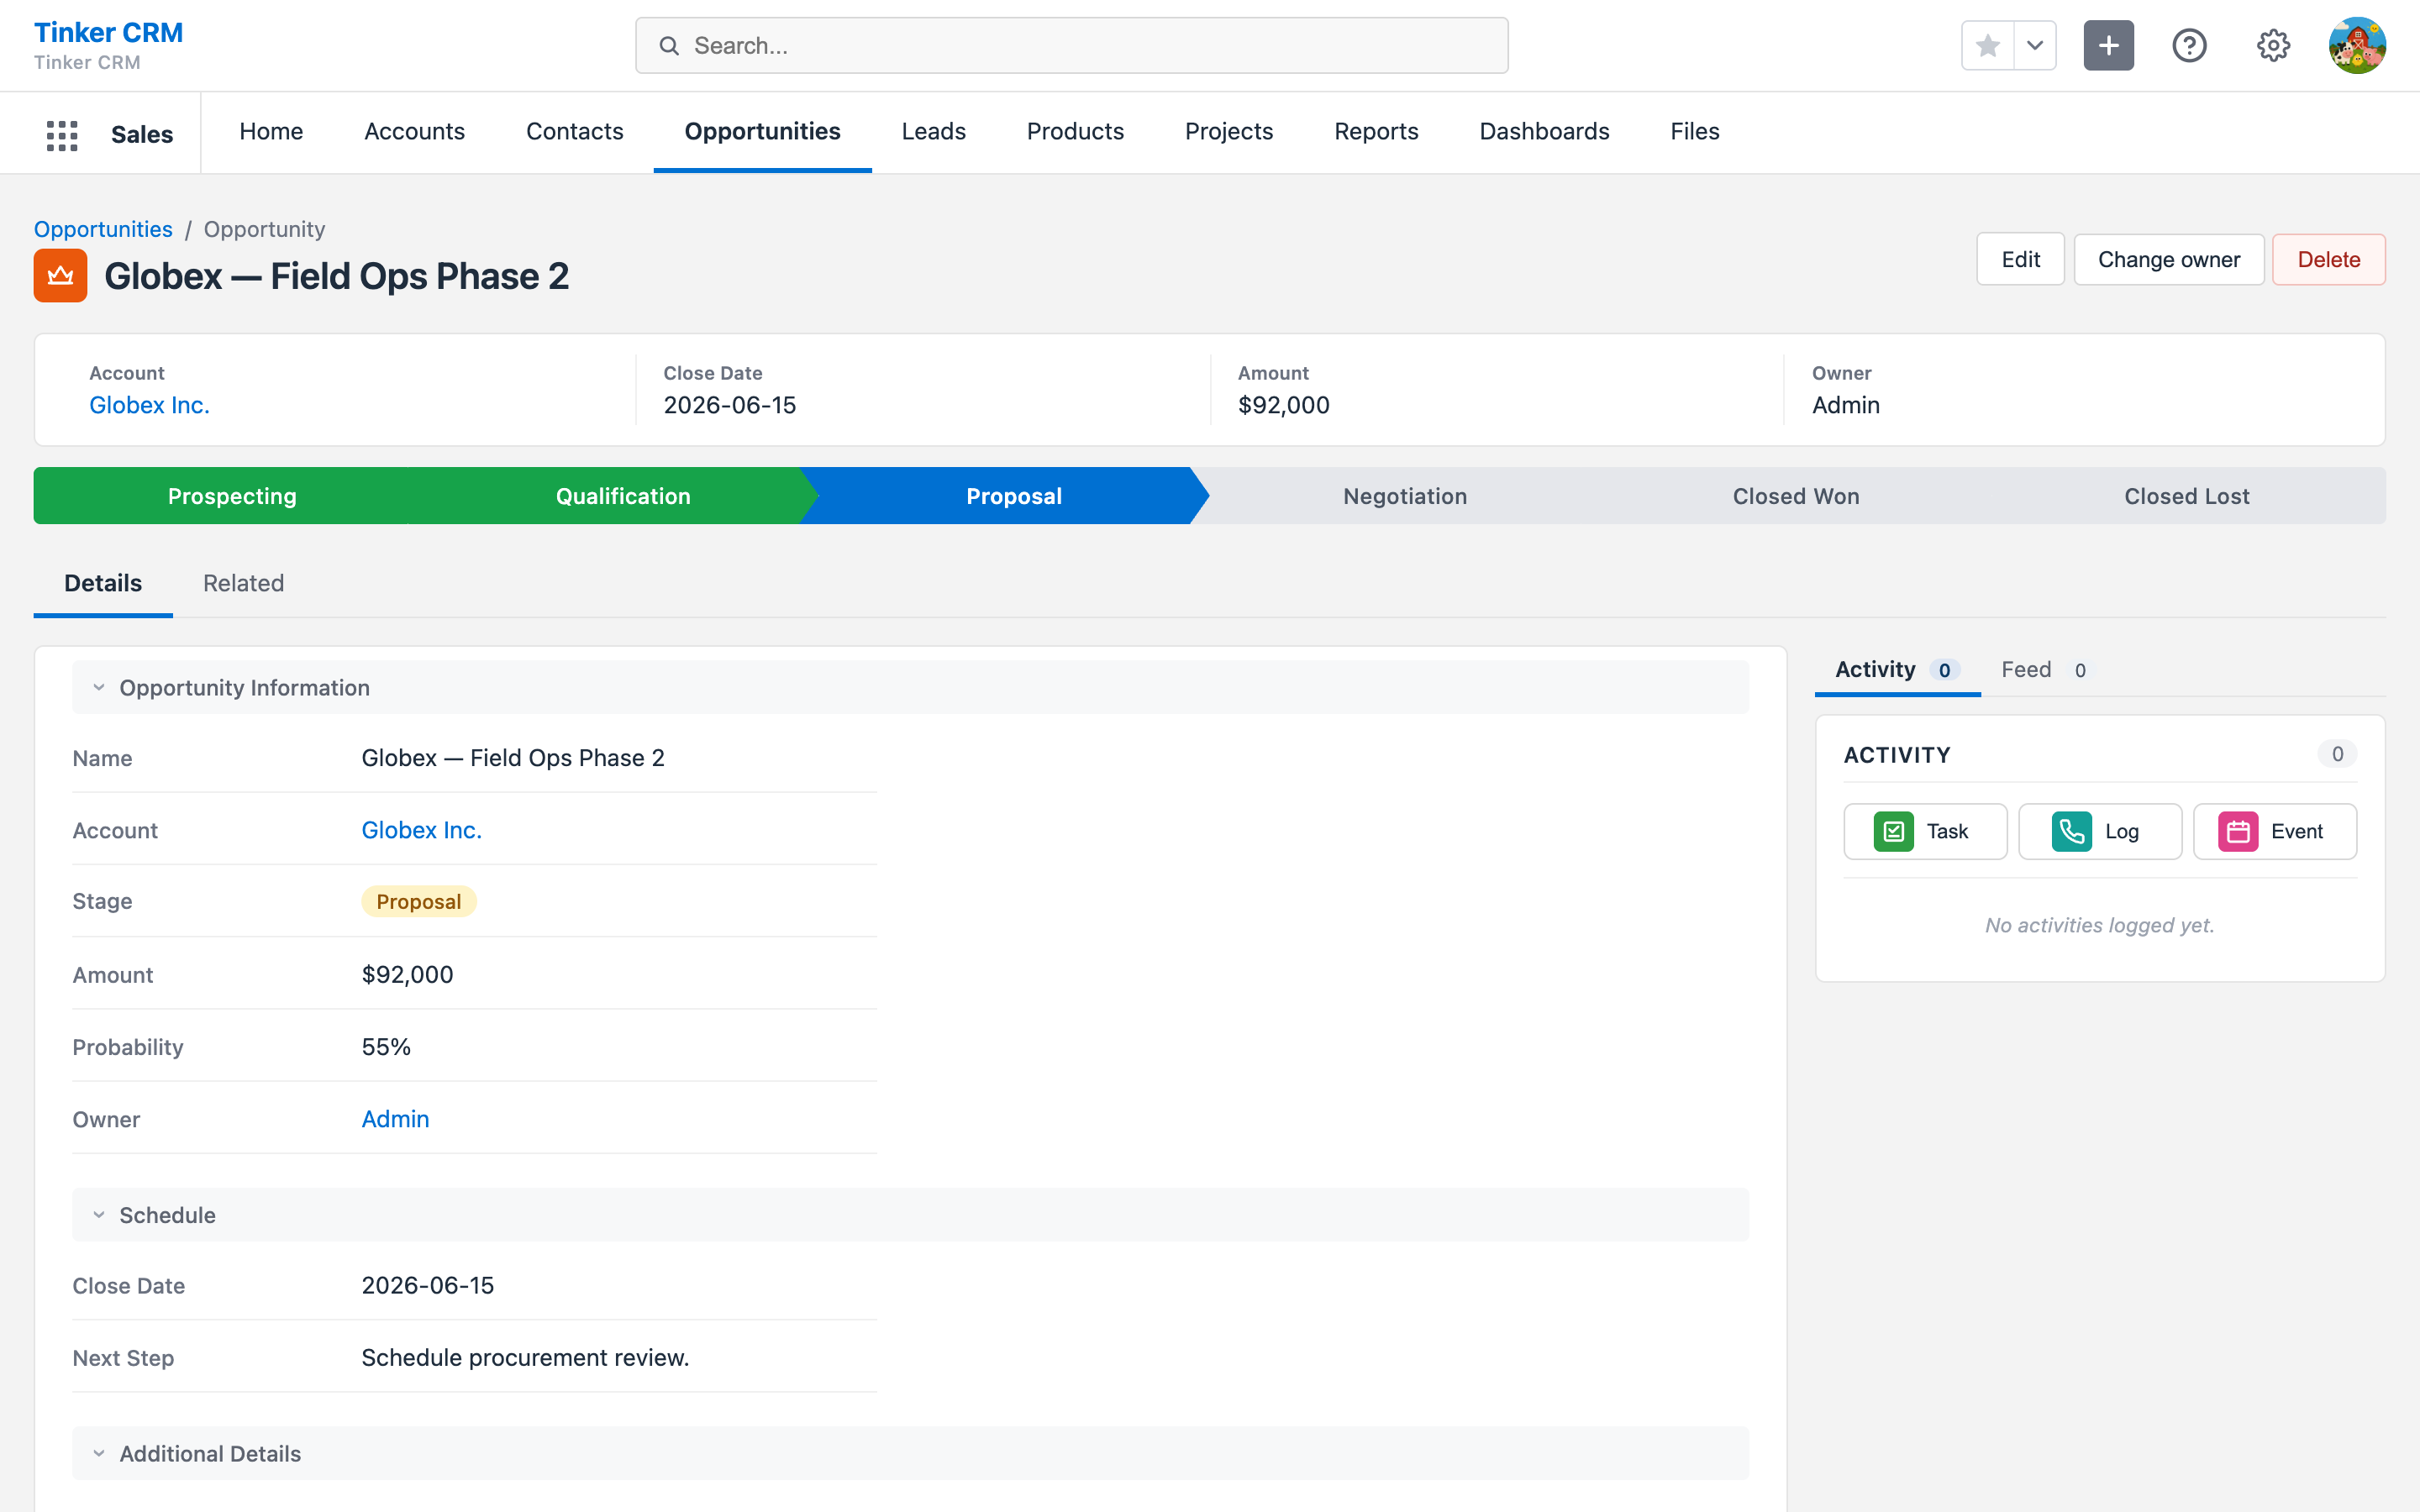Click the orange opportunity crown icon
Screen dimensions: 2420x1512
click(x=61, y=275)
